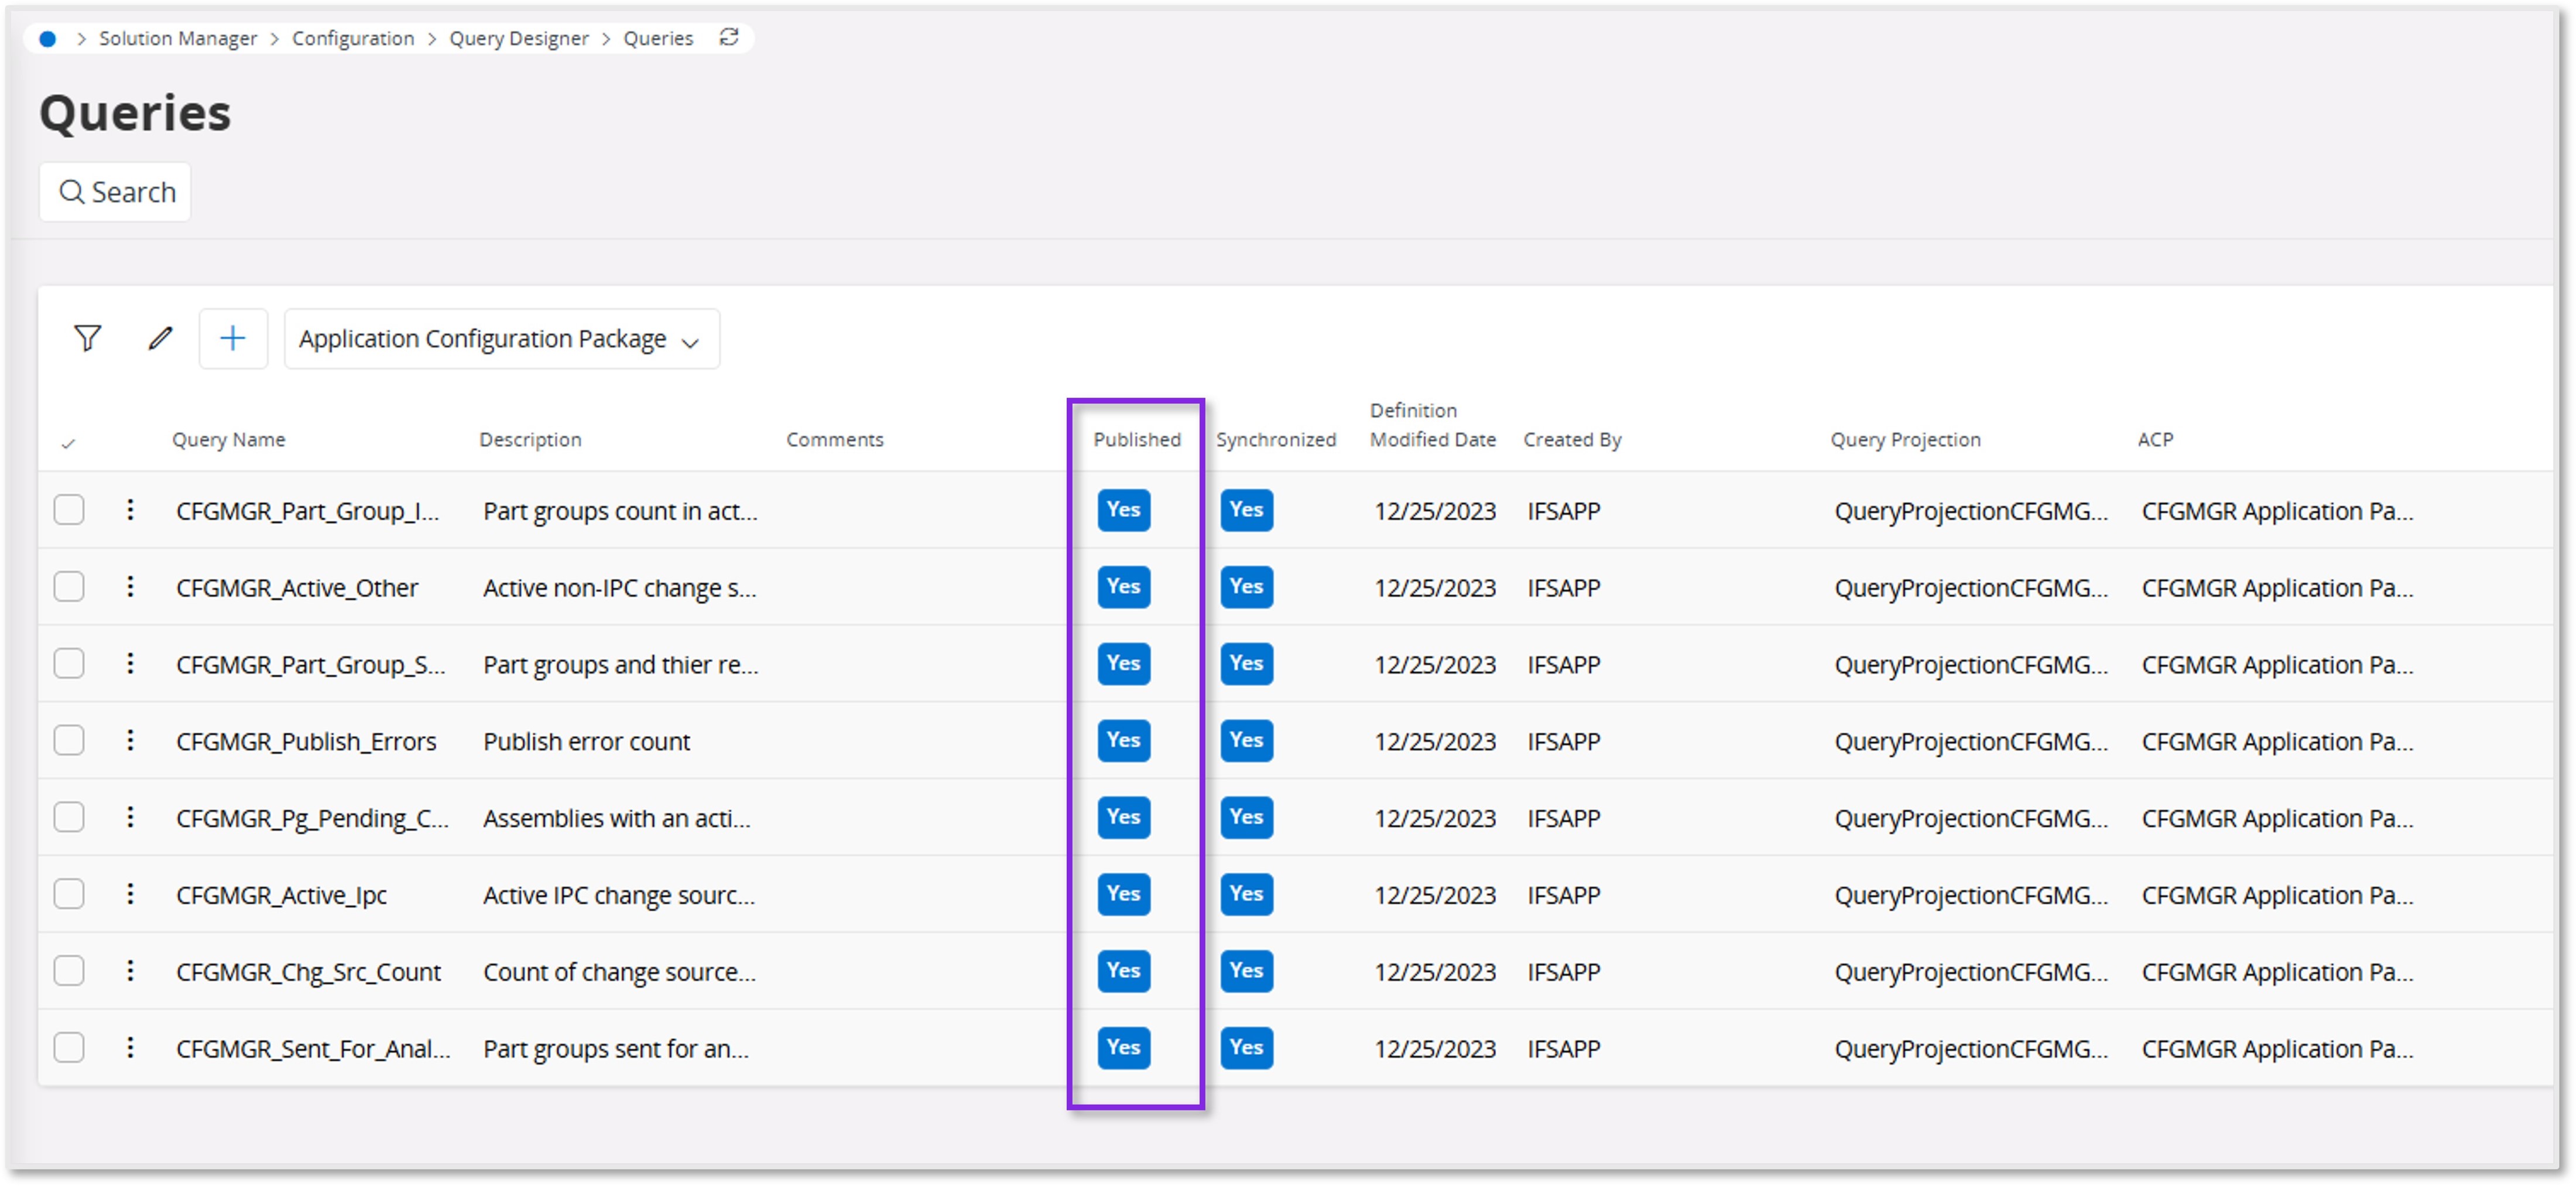Open the context menu on CFGMGR_Publish_Errors row
Viewport: 2576px width, 1186px height.
click(131, 741)
